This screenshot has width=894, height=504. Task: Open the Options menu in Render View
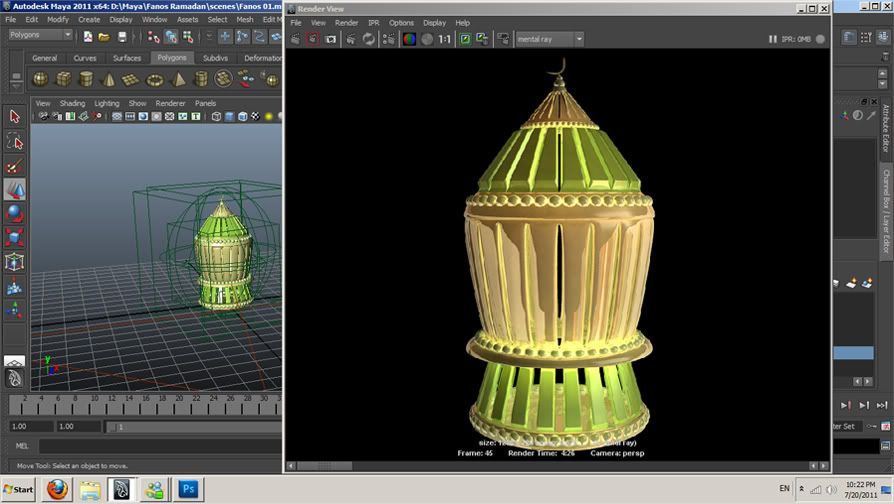coord(401,23)
